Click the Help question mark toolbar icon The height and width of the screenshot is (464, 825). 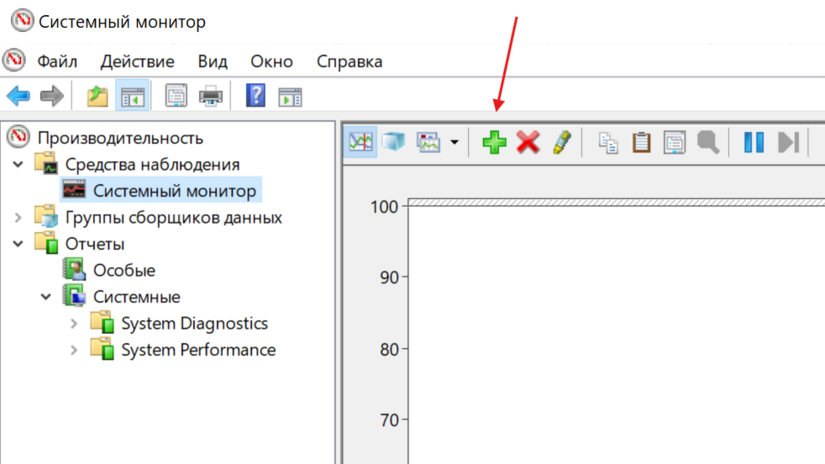coord(255,96)
